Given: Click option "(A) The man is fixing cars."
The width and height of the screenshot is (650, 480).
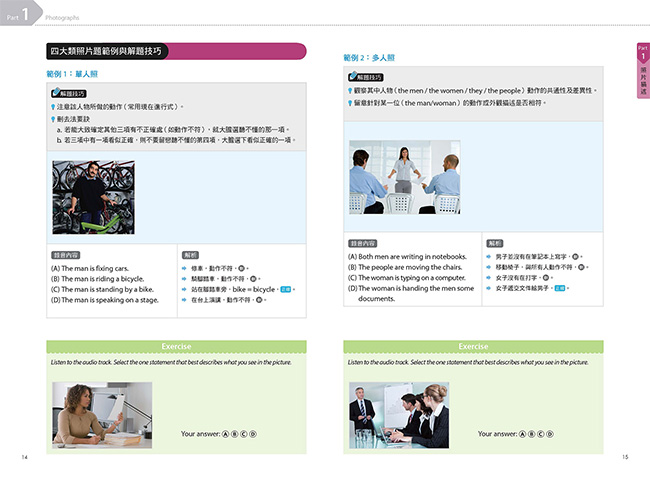Looking at the screenshot, I should point(90,269).
